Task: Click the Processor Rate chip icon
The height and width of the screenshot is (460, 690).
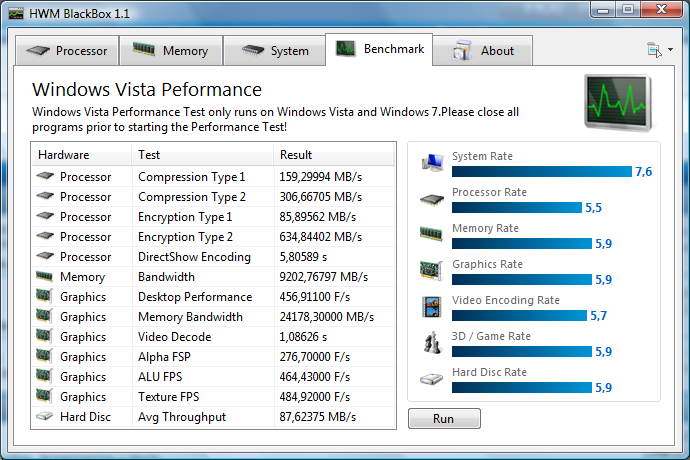Action: 432,200
